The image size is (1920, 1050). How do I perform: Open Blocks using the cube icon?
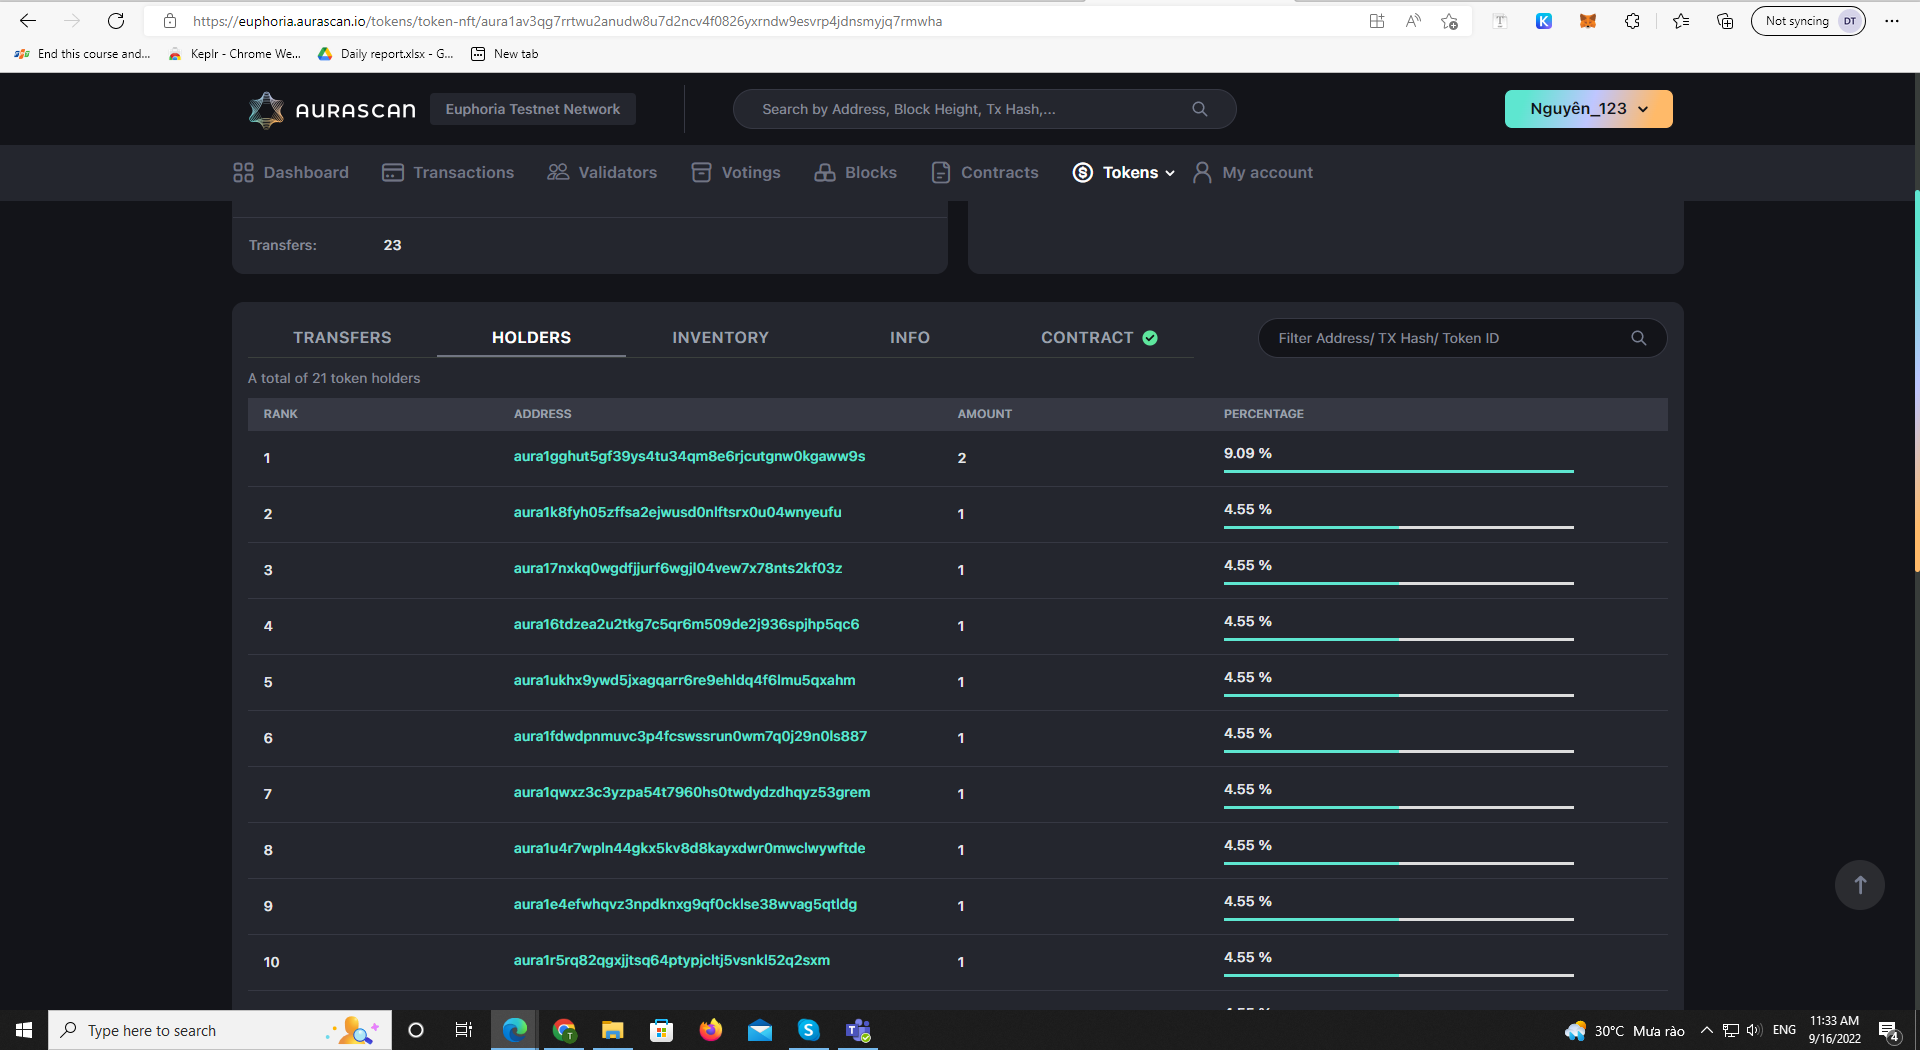(x=825, y=172)
